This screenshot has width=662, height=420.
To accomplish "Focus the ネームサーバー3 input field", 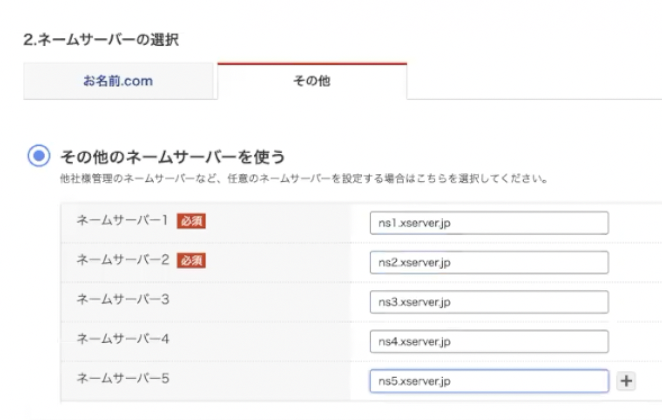I will [x=489, y=302].
